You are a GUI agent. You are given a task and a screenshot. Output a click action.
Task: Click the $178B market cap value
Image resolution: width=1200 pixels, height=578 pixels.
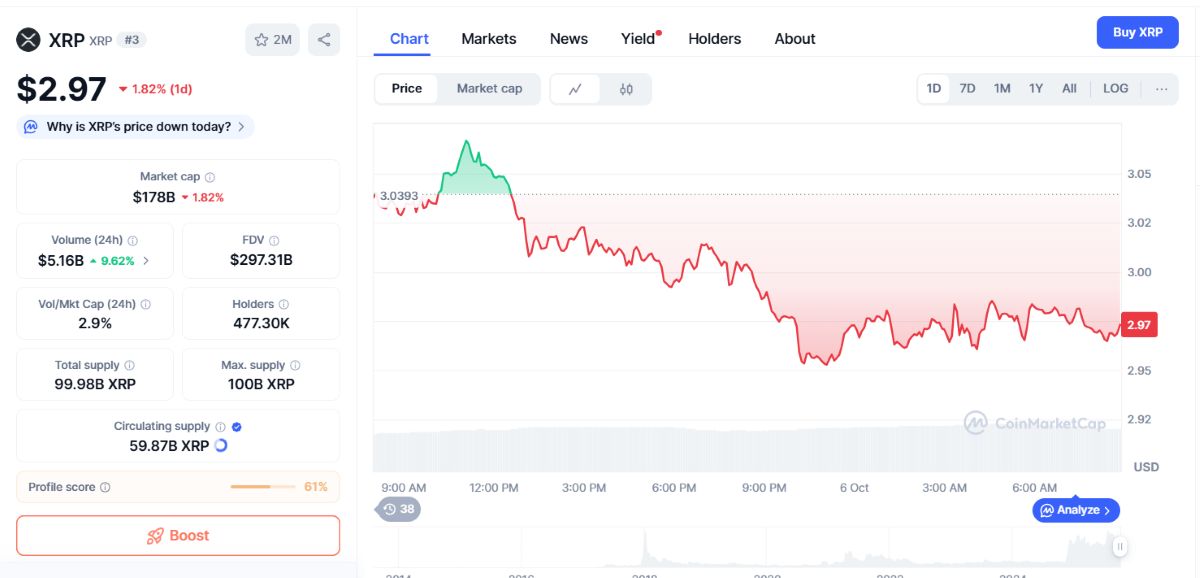(154, 197)
